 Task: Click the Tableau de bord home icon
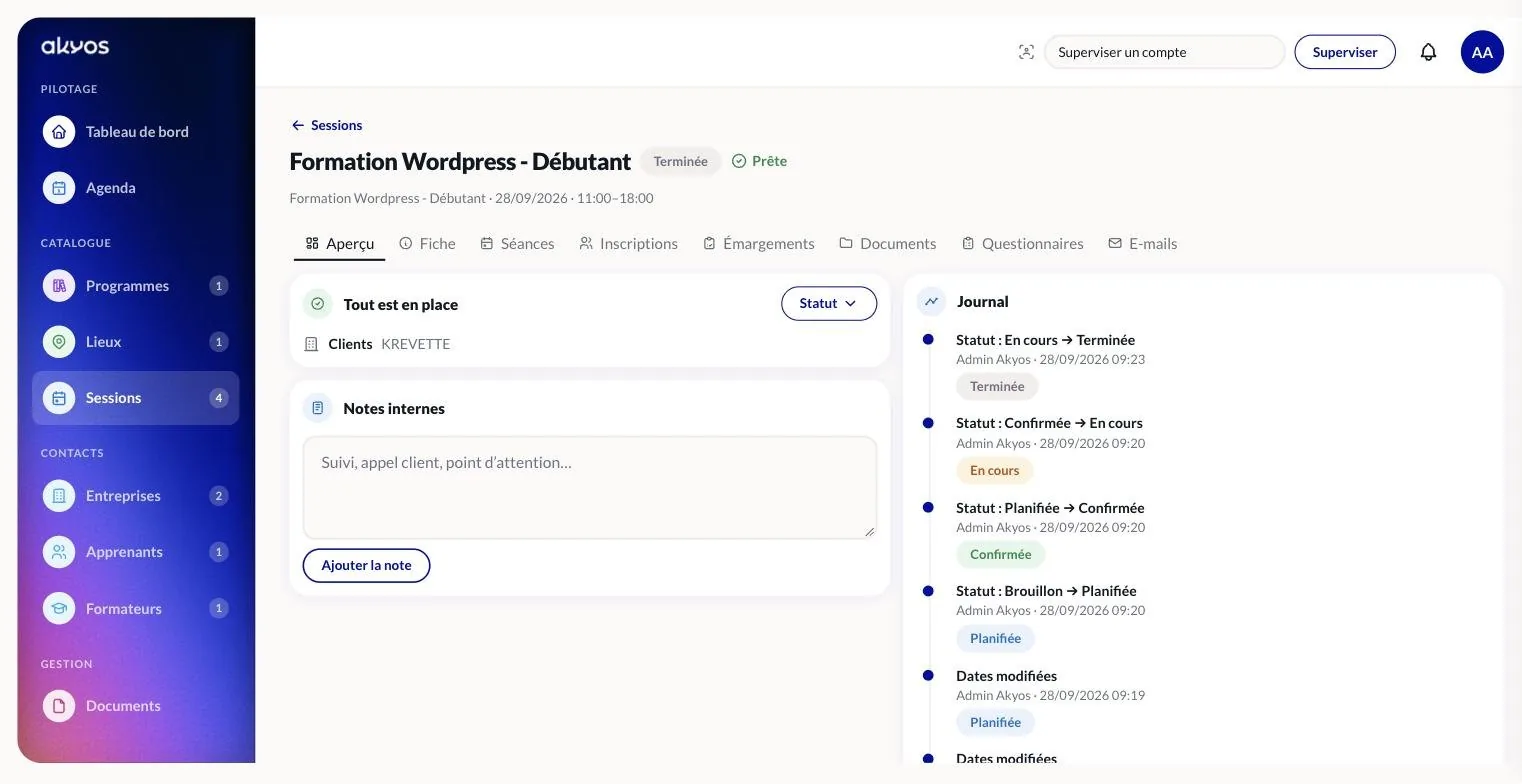(59, 132)
